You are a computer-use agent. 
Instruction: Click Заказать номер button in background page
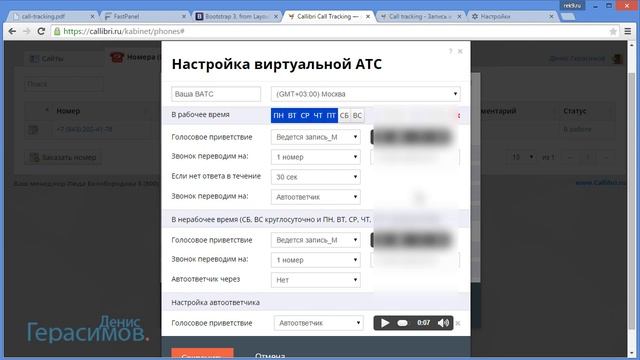[63, 157]
